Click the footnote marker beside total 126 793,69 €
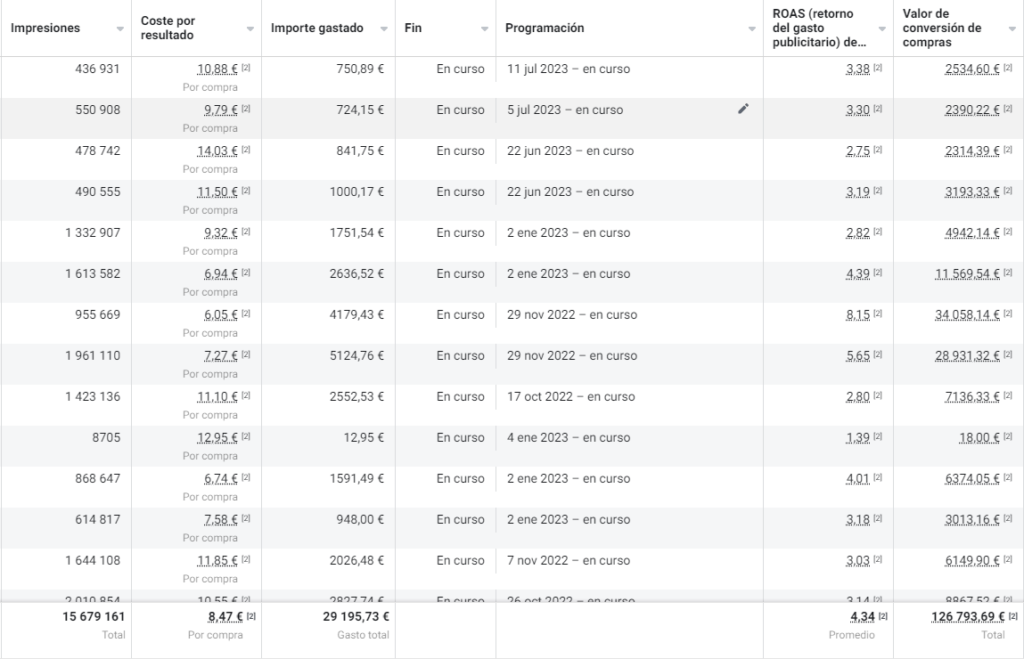Image resolution: width=1024 pixels, height=659 pixels. (x=1015, y=617)
